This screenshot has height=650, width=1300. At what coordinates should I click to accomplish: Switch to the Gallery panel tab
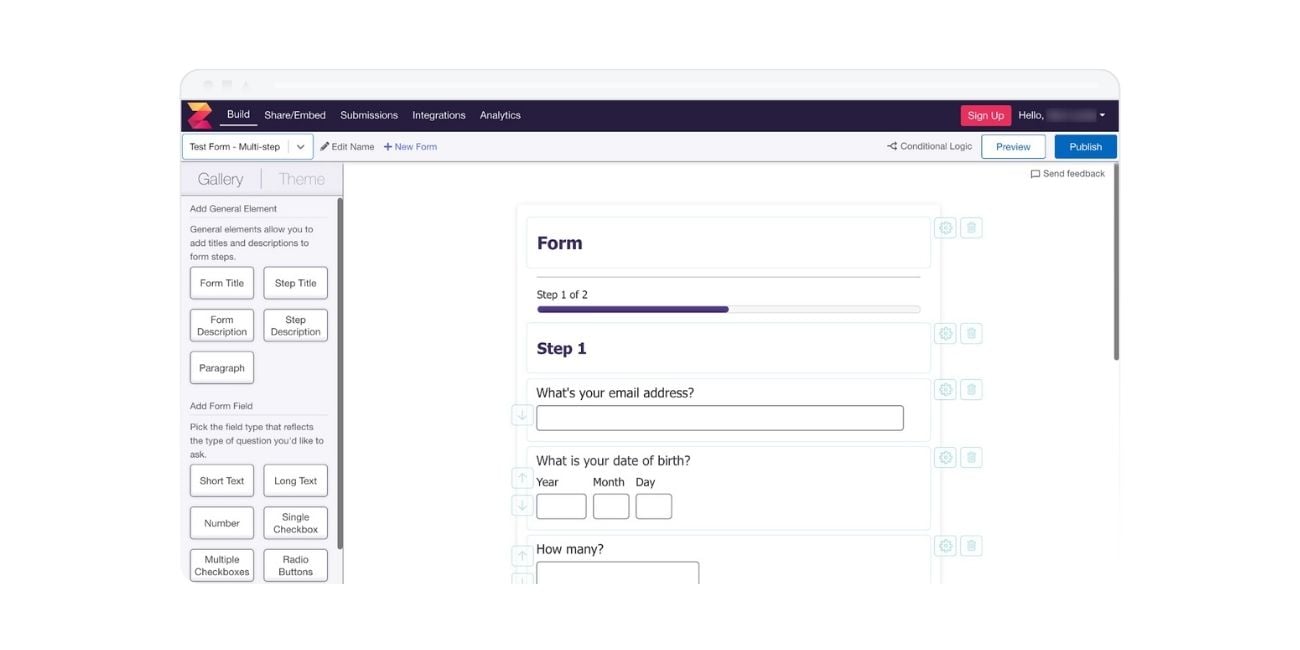coord(220,179)
